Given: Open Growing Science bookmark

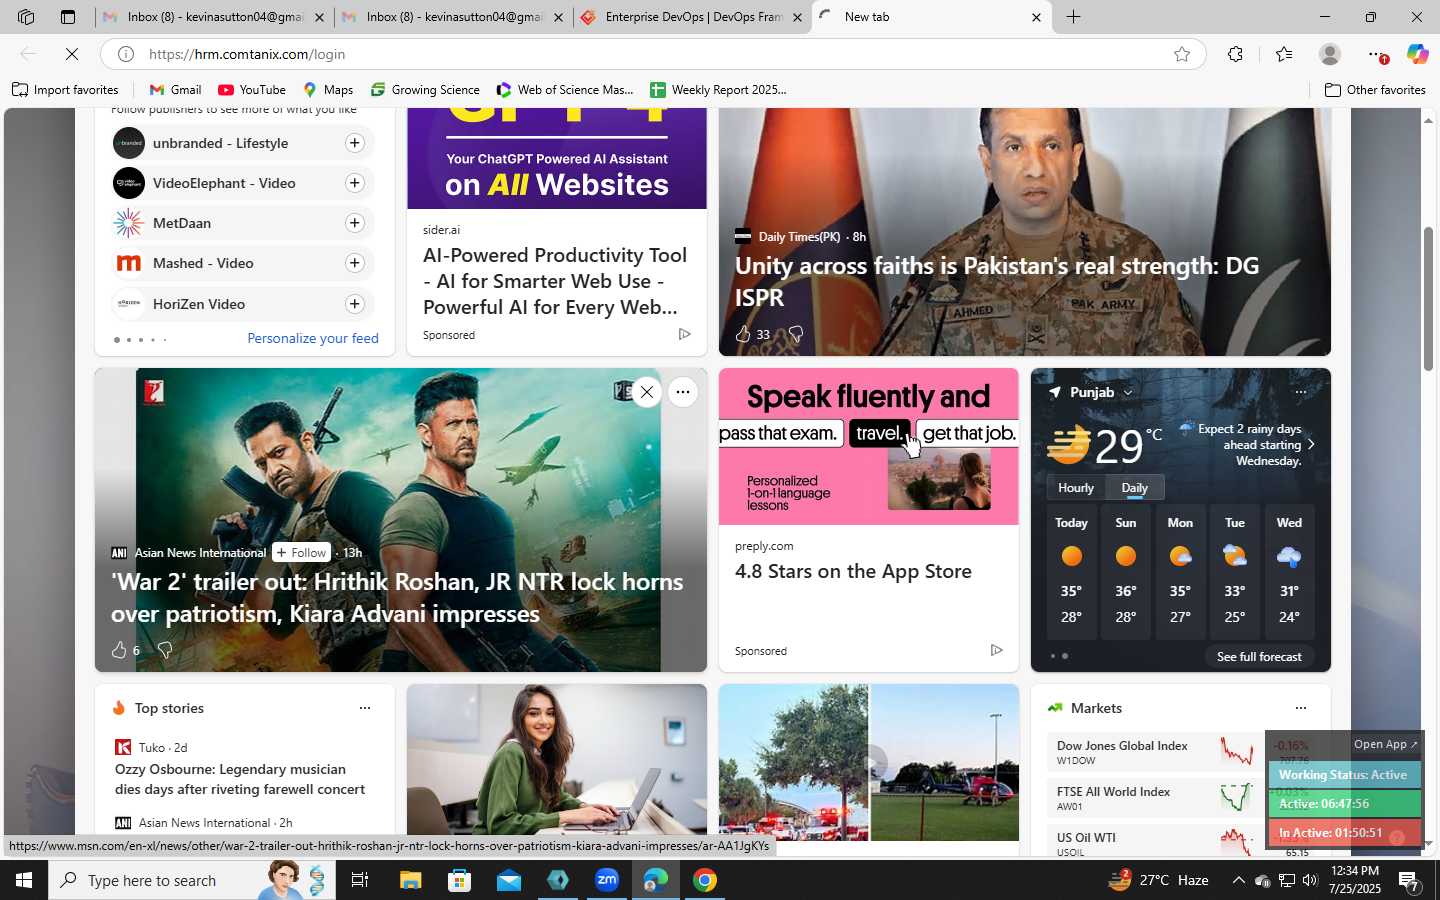Looking at the screenshot, I should pyautogui.click(x=425, y=90).
